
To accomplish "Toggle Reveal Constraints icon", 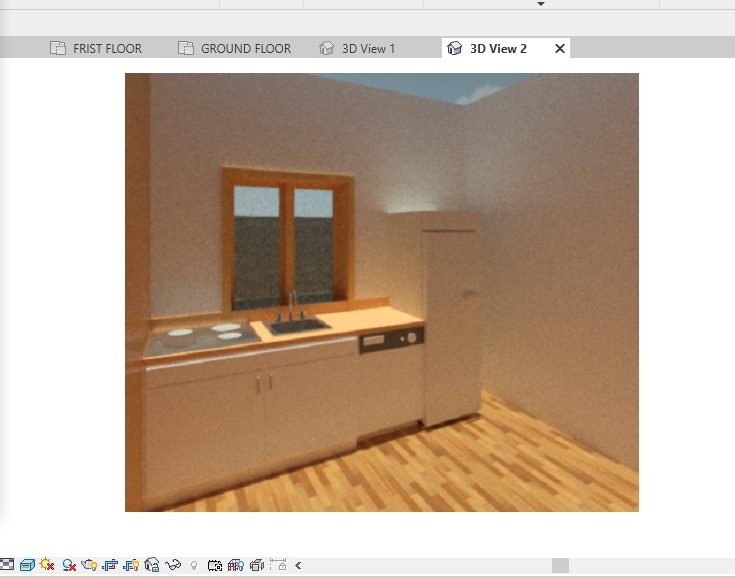I will tap(278, 564).
